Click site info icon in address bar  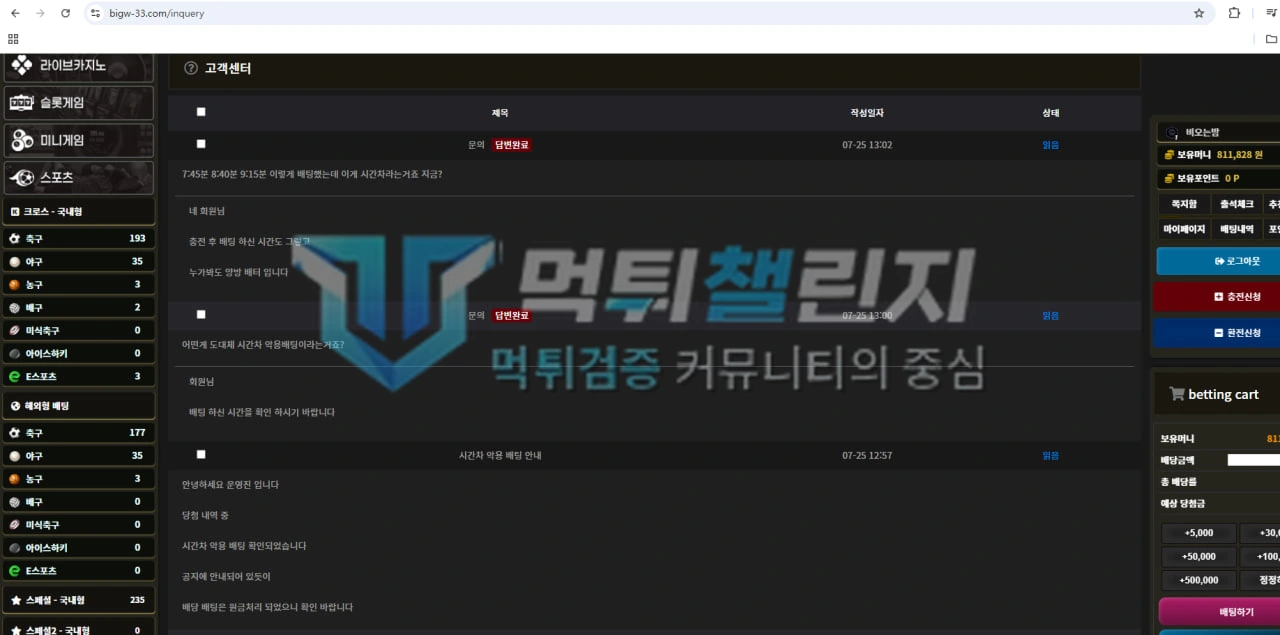96,13
